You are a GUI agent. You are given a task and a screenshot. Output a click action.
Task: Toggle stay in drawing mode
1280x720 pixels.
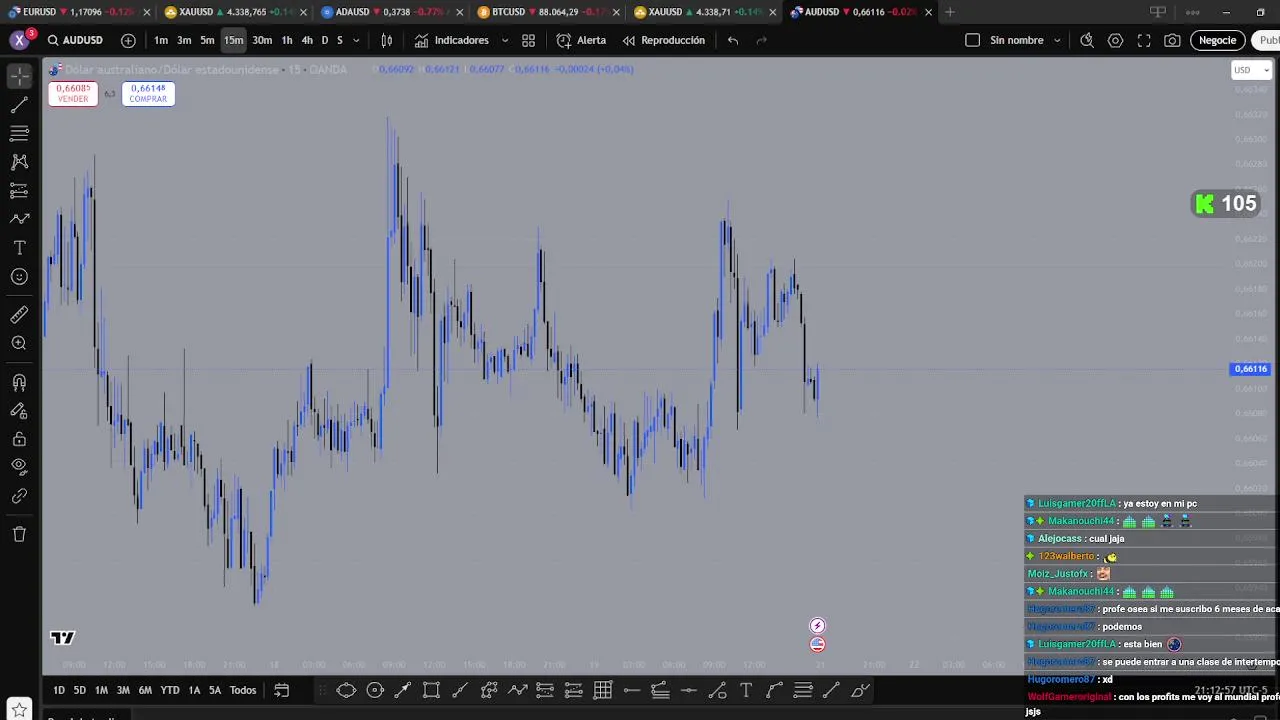point(19,410)
